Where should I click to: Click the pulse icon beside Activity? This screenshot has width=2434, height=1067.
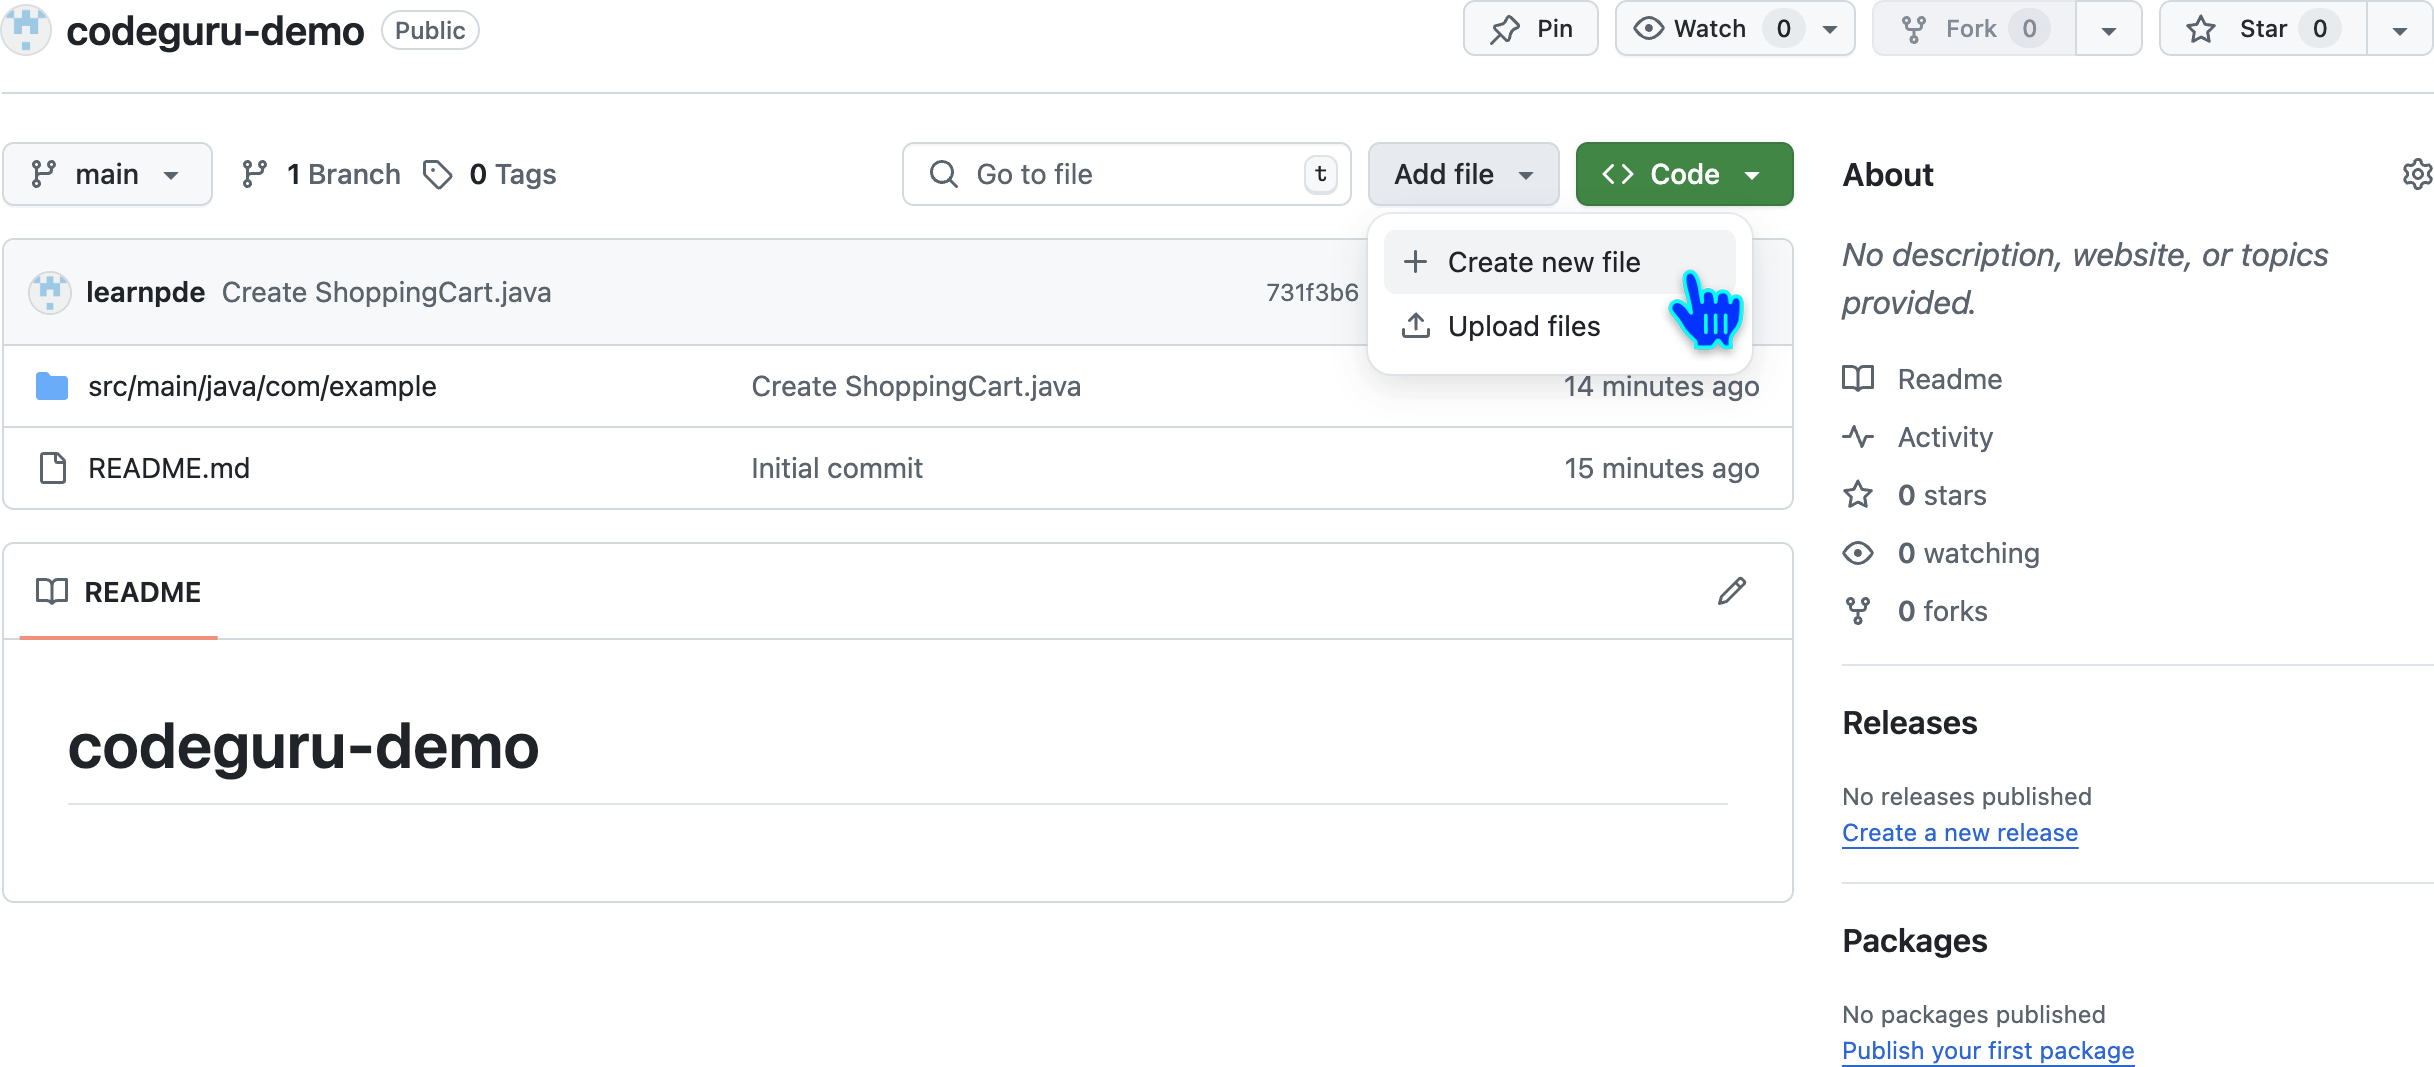(x=1858, y=437)
